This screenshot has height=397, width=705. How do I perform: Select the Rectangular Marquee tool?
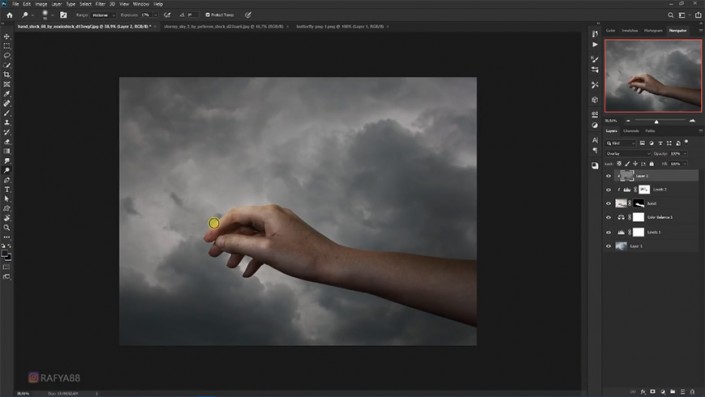(x=7, y=46)
